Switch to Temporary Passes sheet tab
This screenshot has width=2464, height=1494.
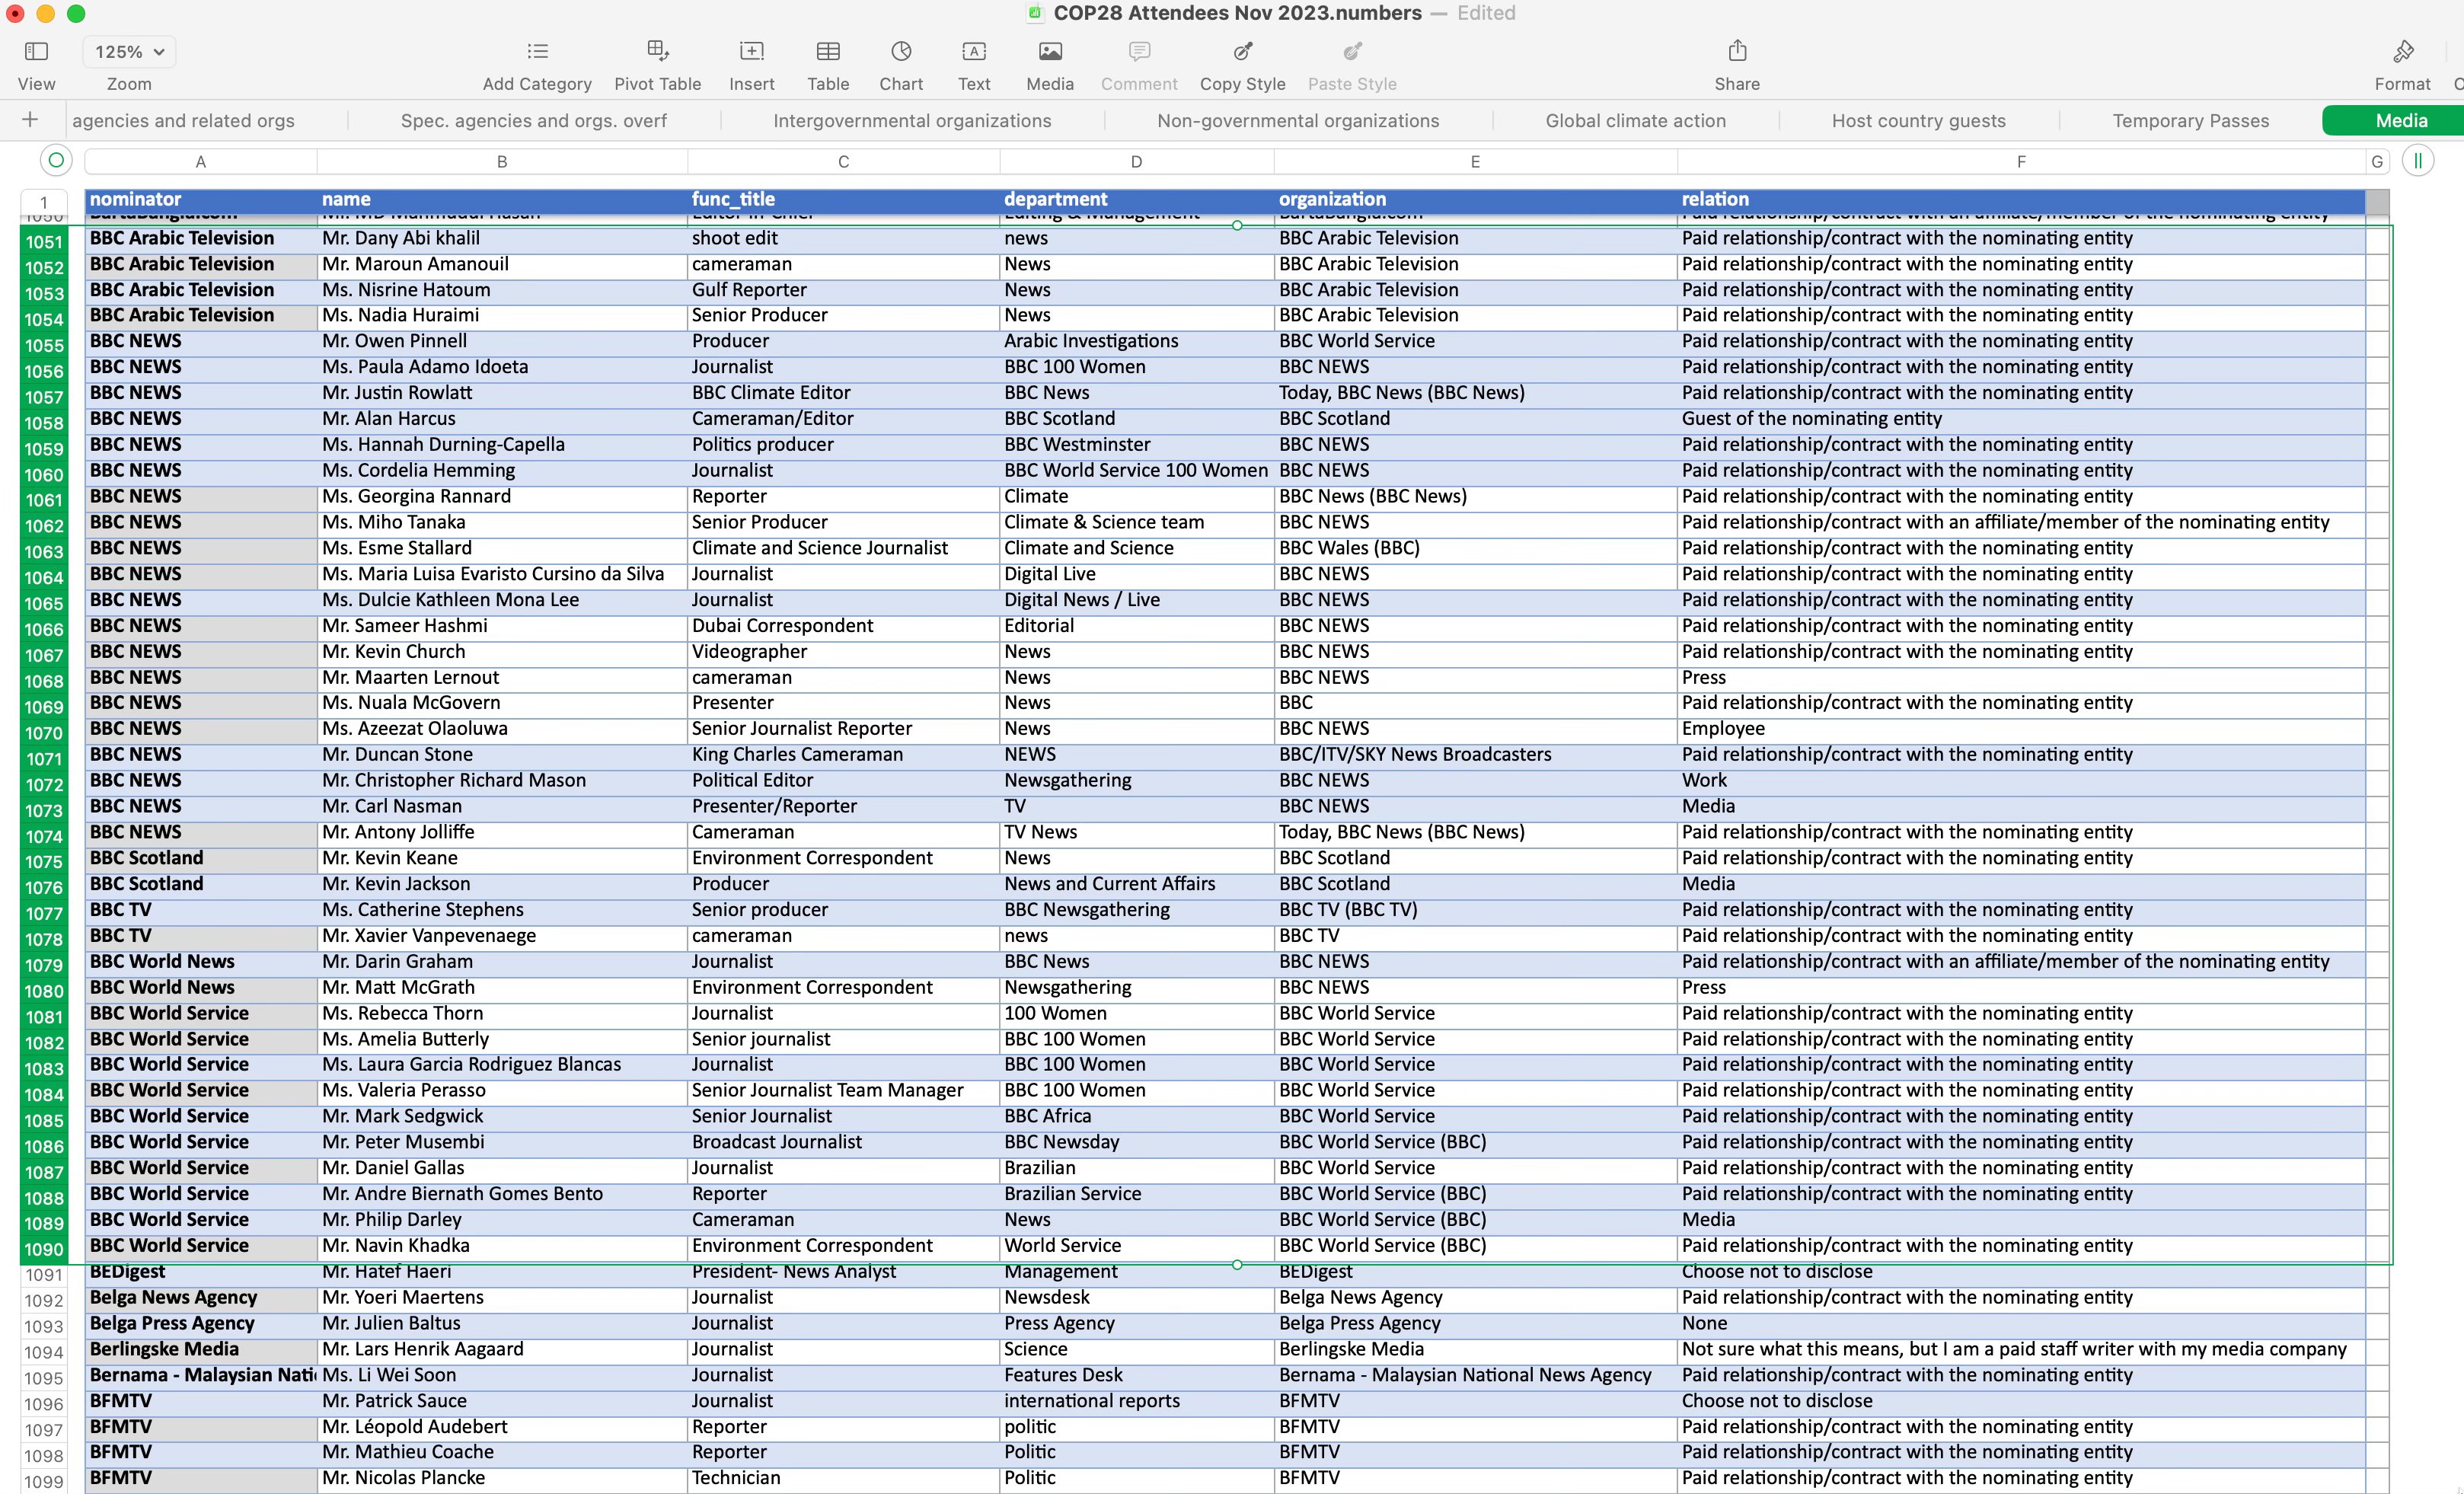click(2190, 121)
